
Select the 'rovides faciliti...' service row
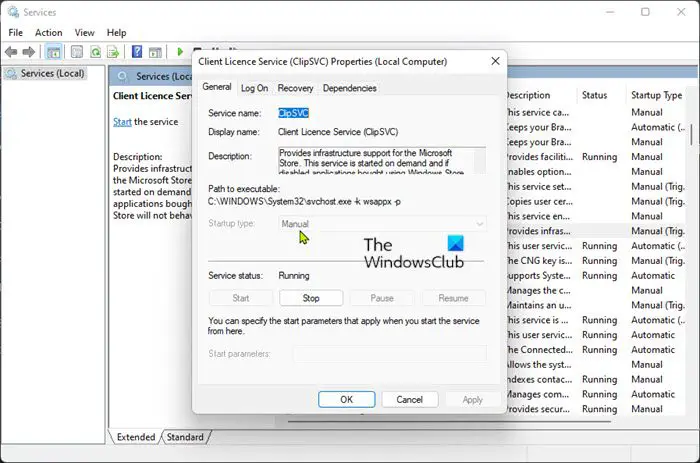point(596,157)
